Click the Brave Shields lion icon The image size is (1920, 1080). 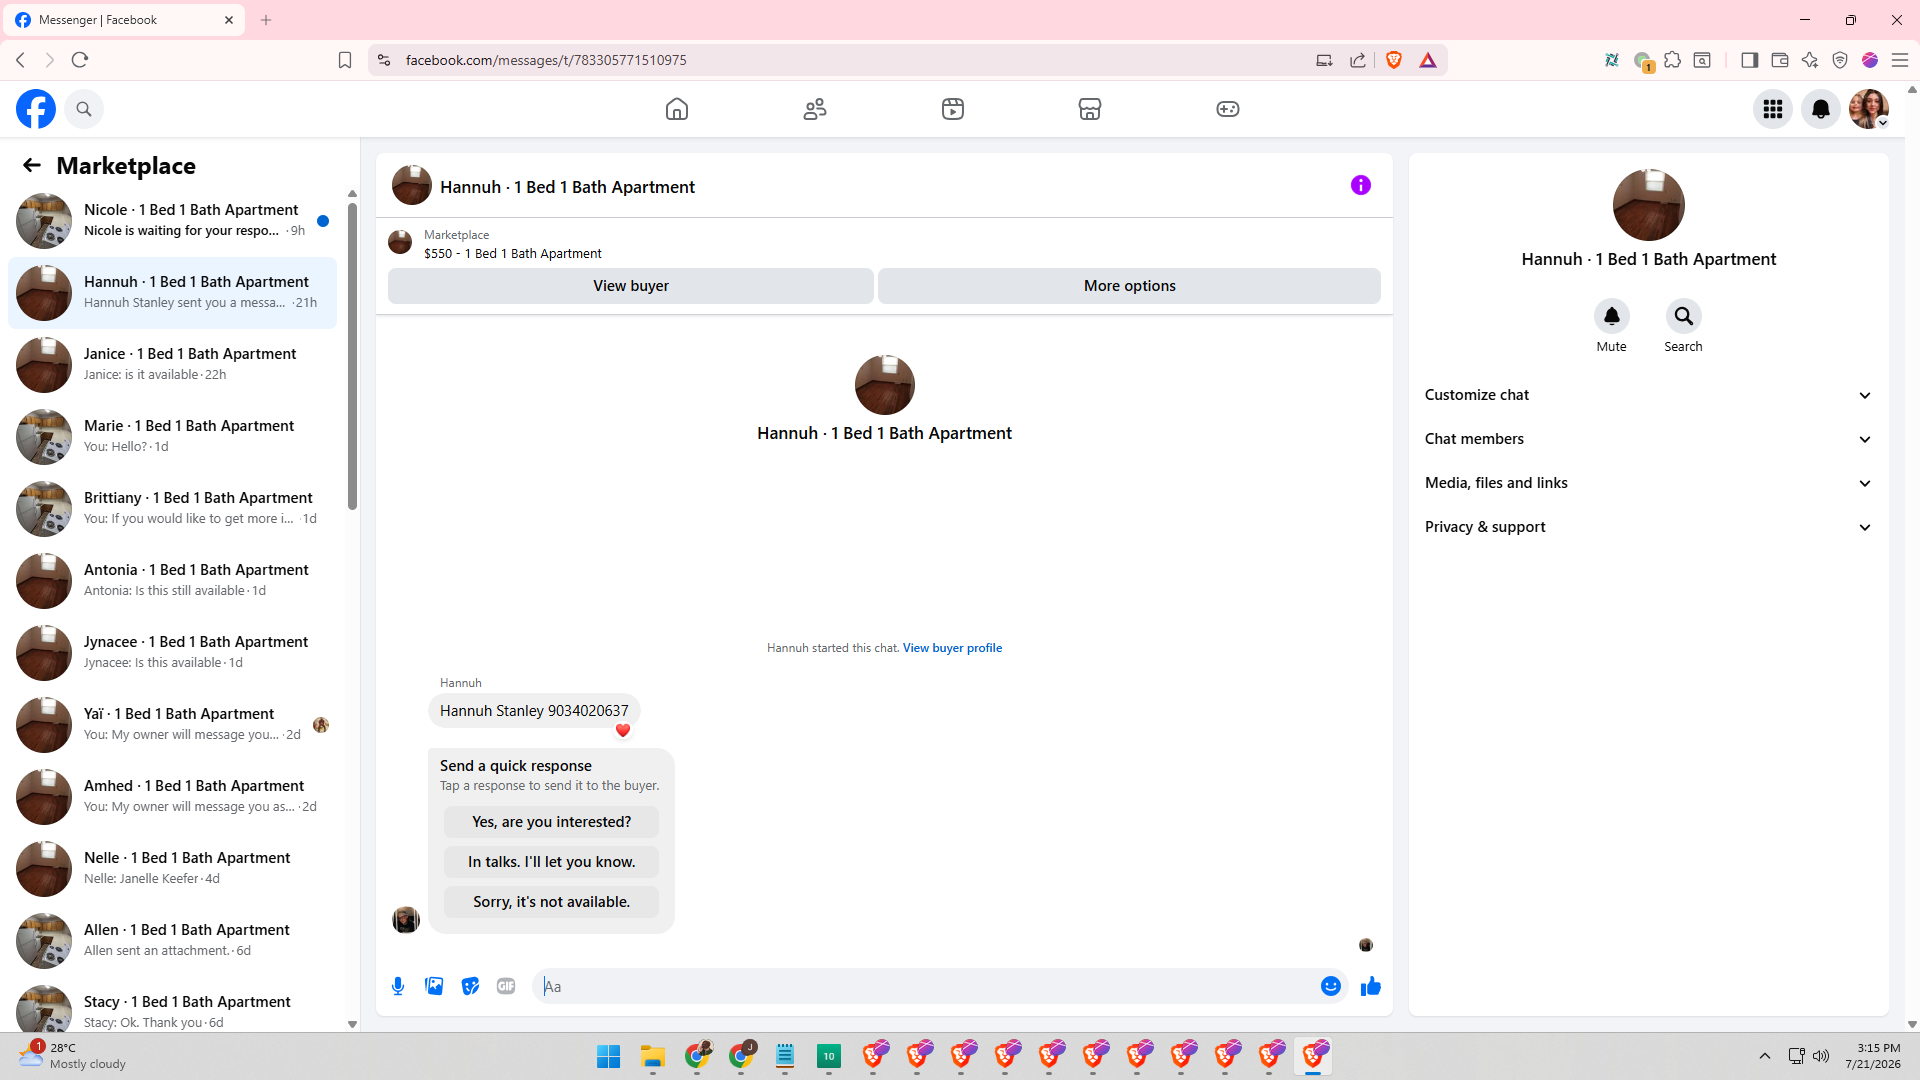tap(1394, 60)
